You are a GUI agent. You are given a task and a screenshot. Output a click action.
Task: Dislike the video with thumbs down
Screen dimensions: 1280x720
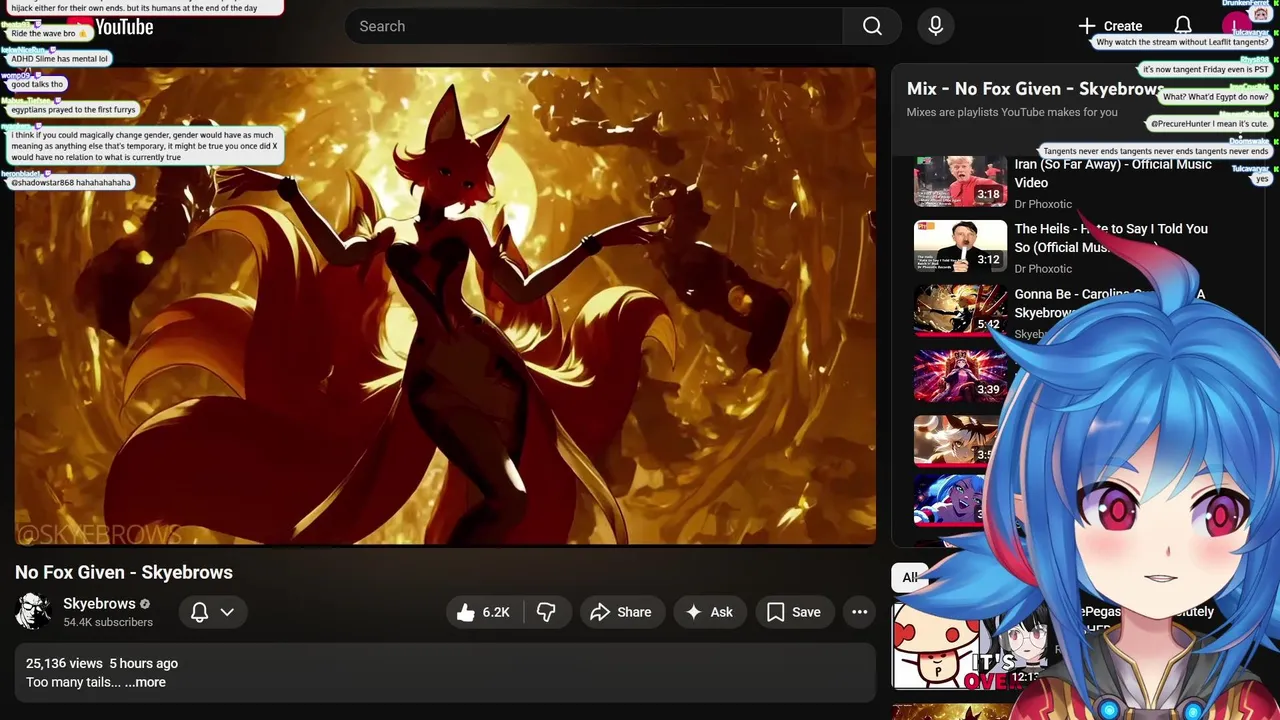pos(546,612)
